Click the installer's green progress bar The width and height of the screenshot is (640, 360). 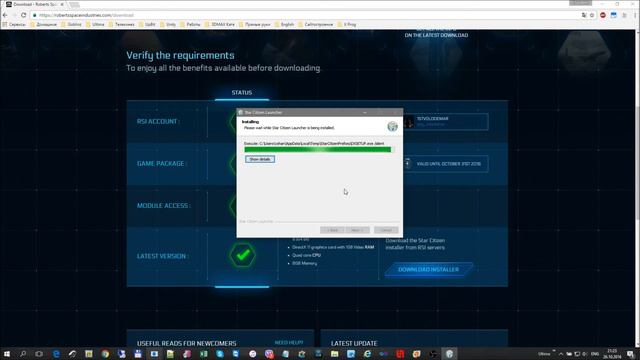pyautogui.click(x=318, y=150)
